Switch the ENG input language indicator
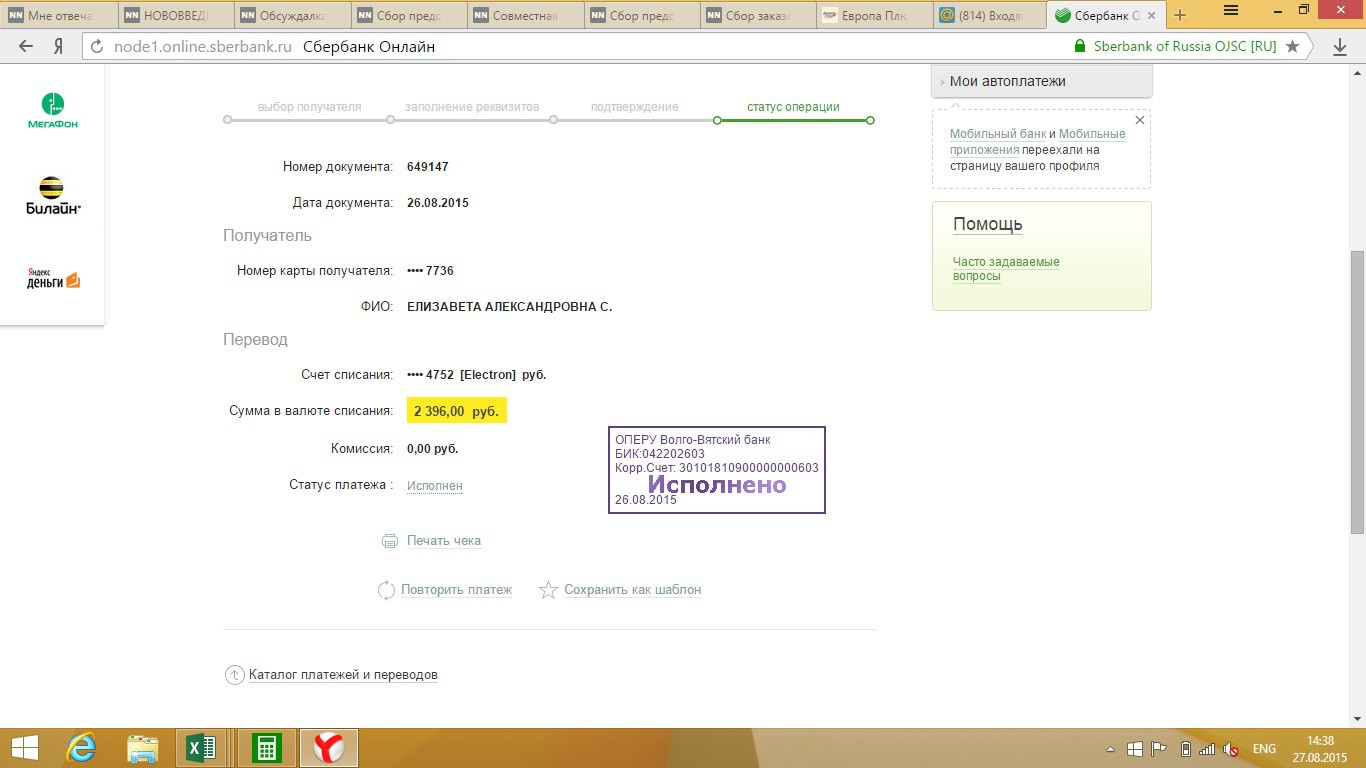Image resolution: width=1366 pixels, height=768 pixels. point(1264,749)
